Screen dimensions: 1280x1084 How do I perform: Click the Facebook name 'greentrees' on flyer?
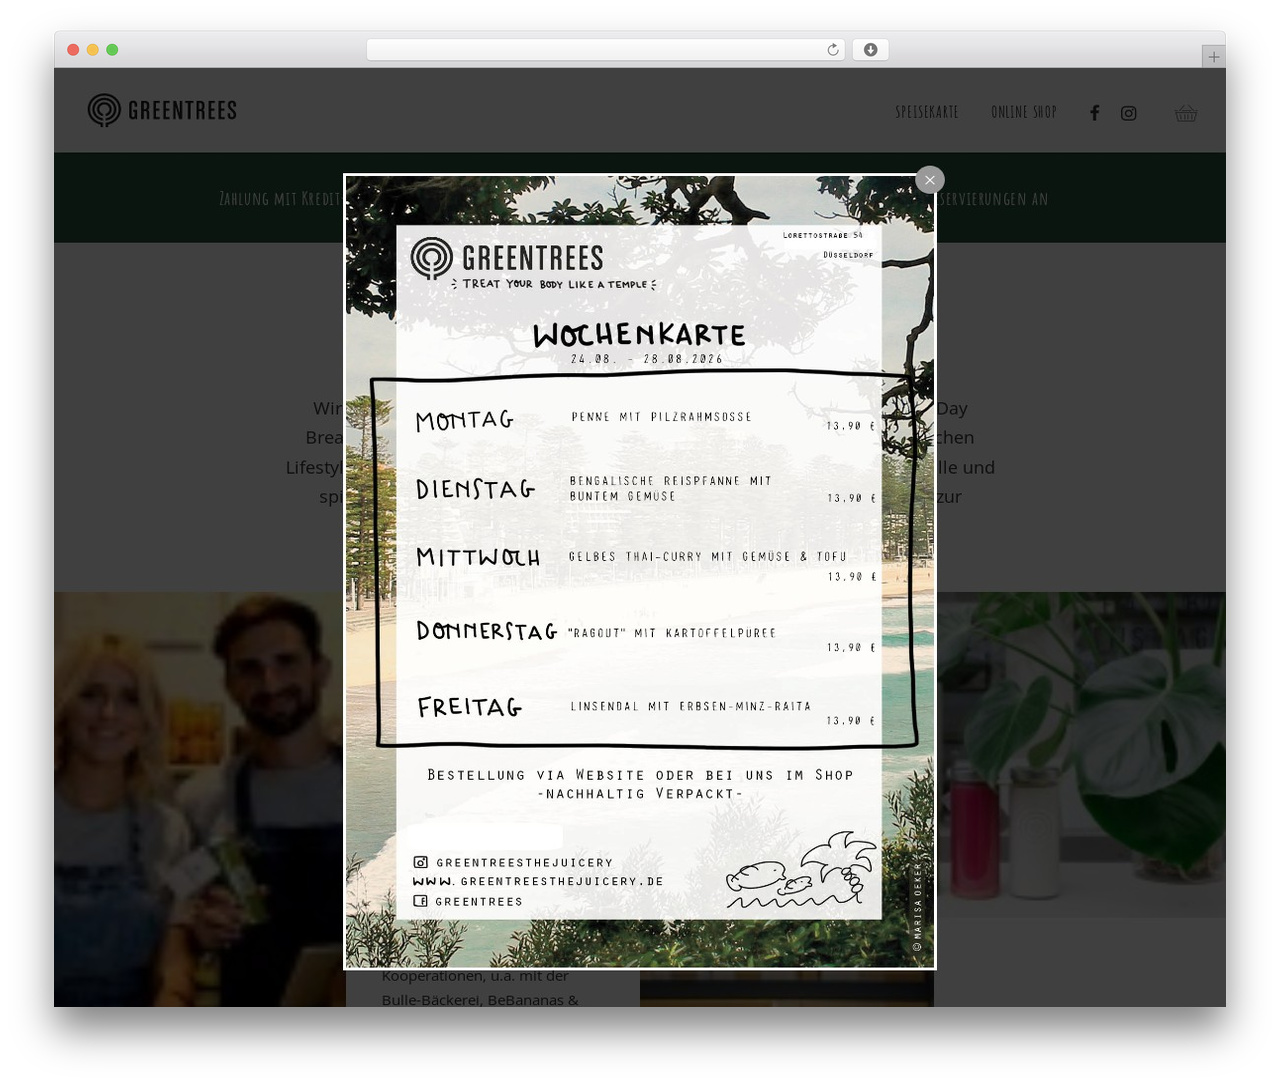pyautogui.click(x=479, y=901)
